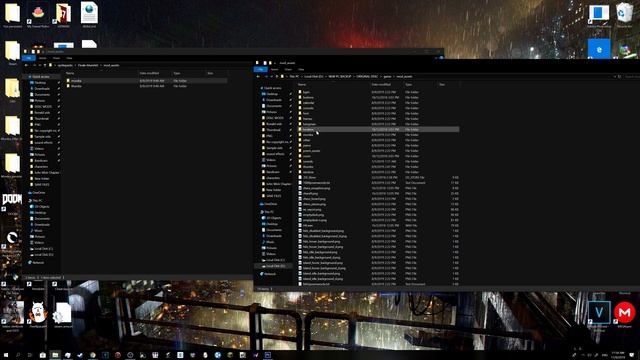The width and height of the screenshot is (640, 360).
Task: Open the Recycle Bin desktop icon
Action: (x=624, y=14)
